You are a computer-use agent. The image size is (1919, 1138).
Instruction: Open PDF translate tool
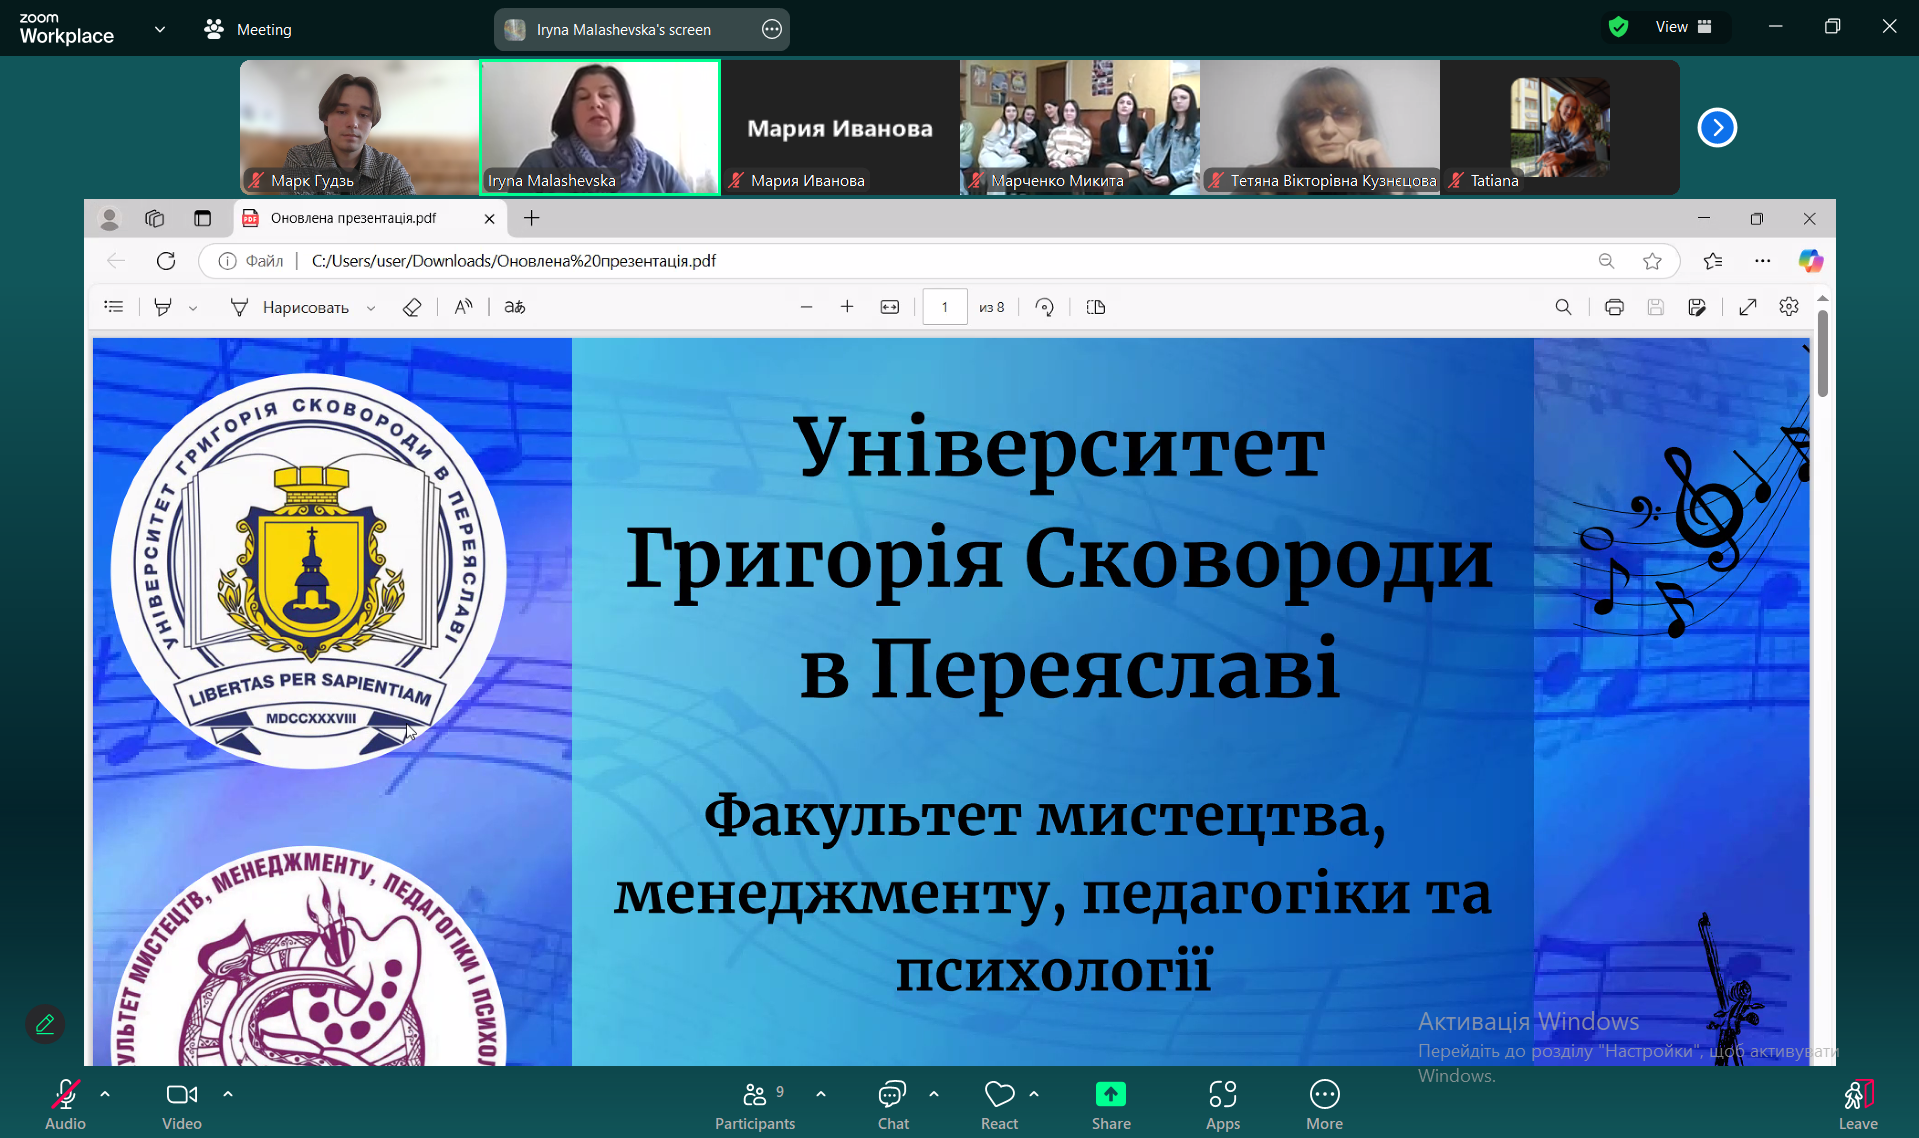pyautogui.click(x=515, y=307)
